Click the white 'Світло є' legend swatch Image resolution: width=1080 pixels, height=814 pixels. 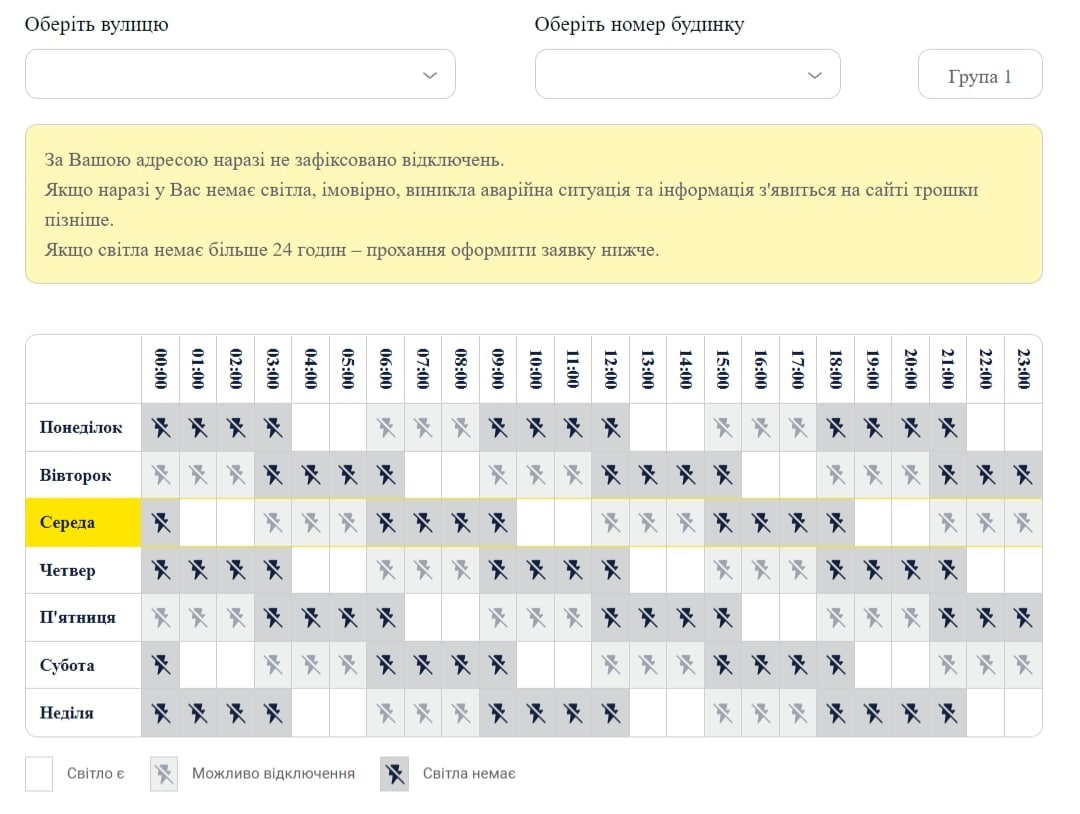pos(39,774)
